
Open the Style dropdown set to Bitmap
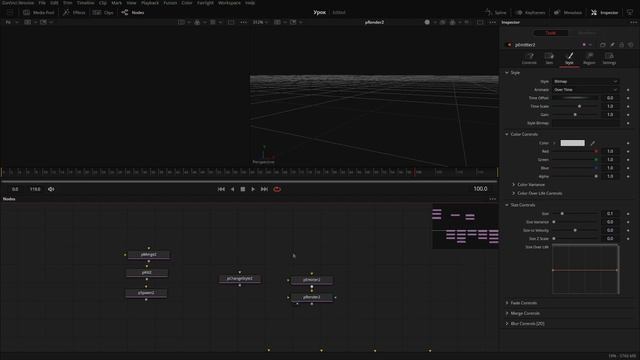(x=585, y=82)
